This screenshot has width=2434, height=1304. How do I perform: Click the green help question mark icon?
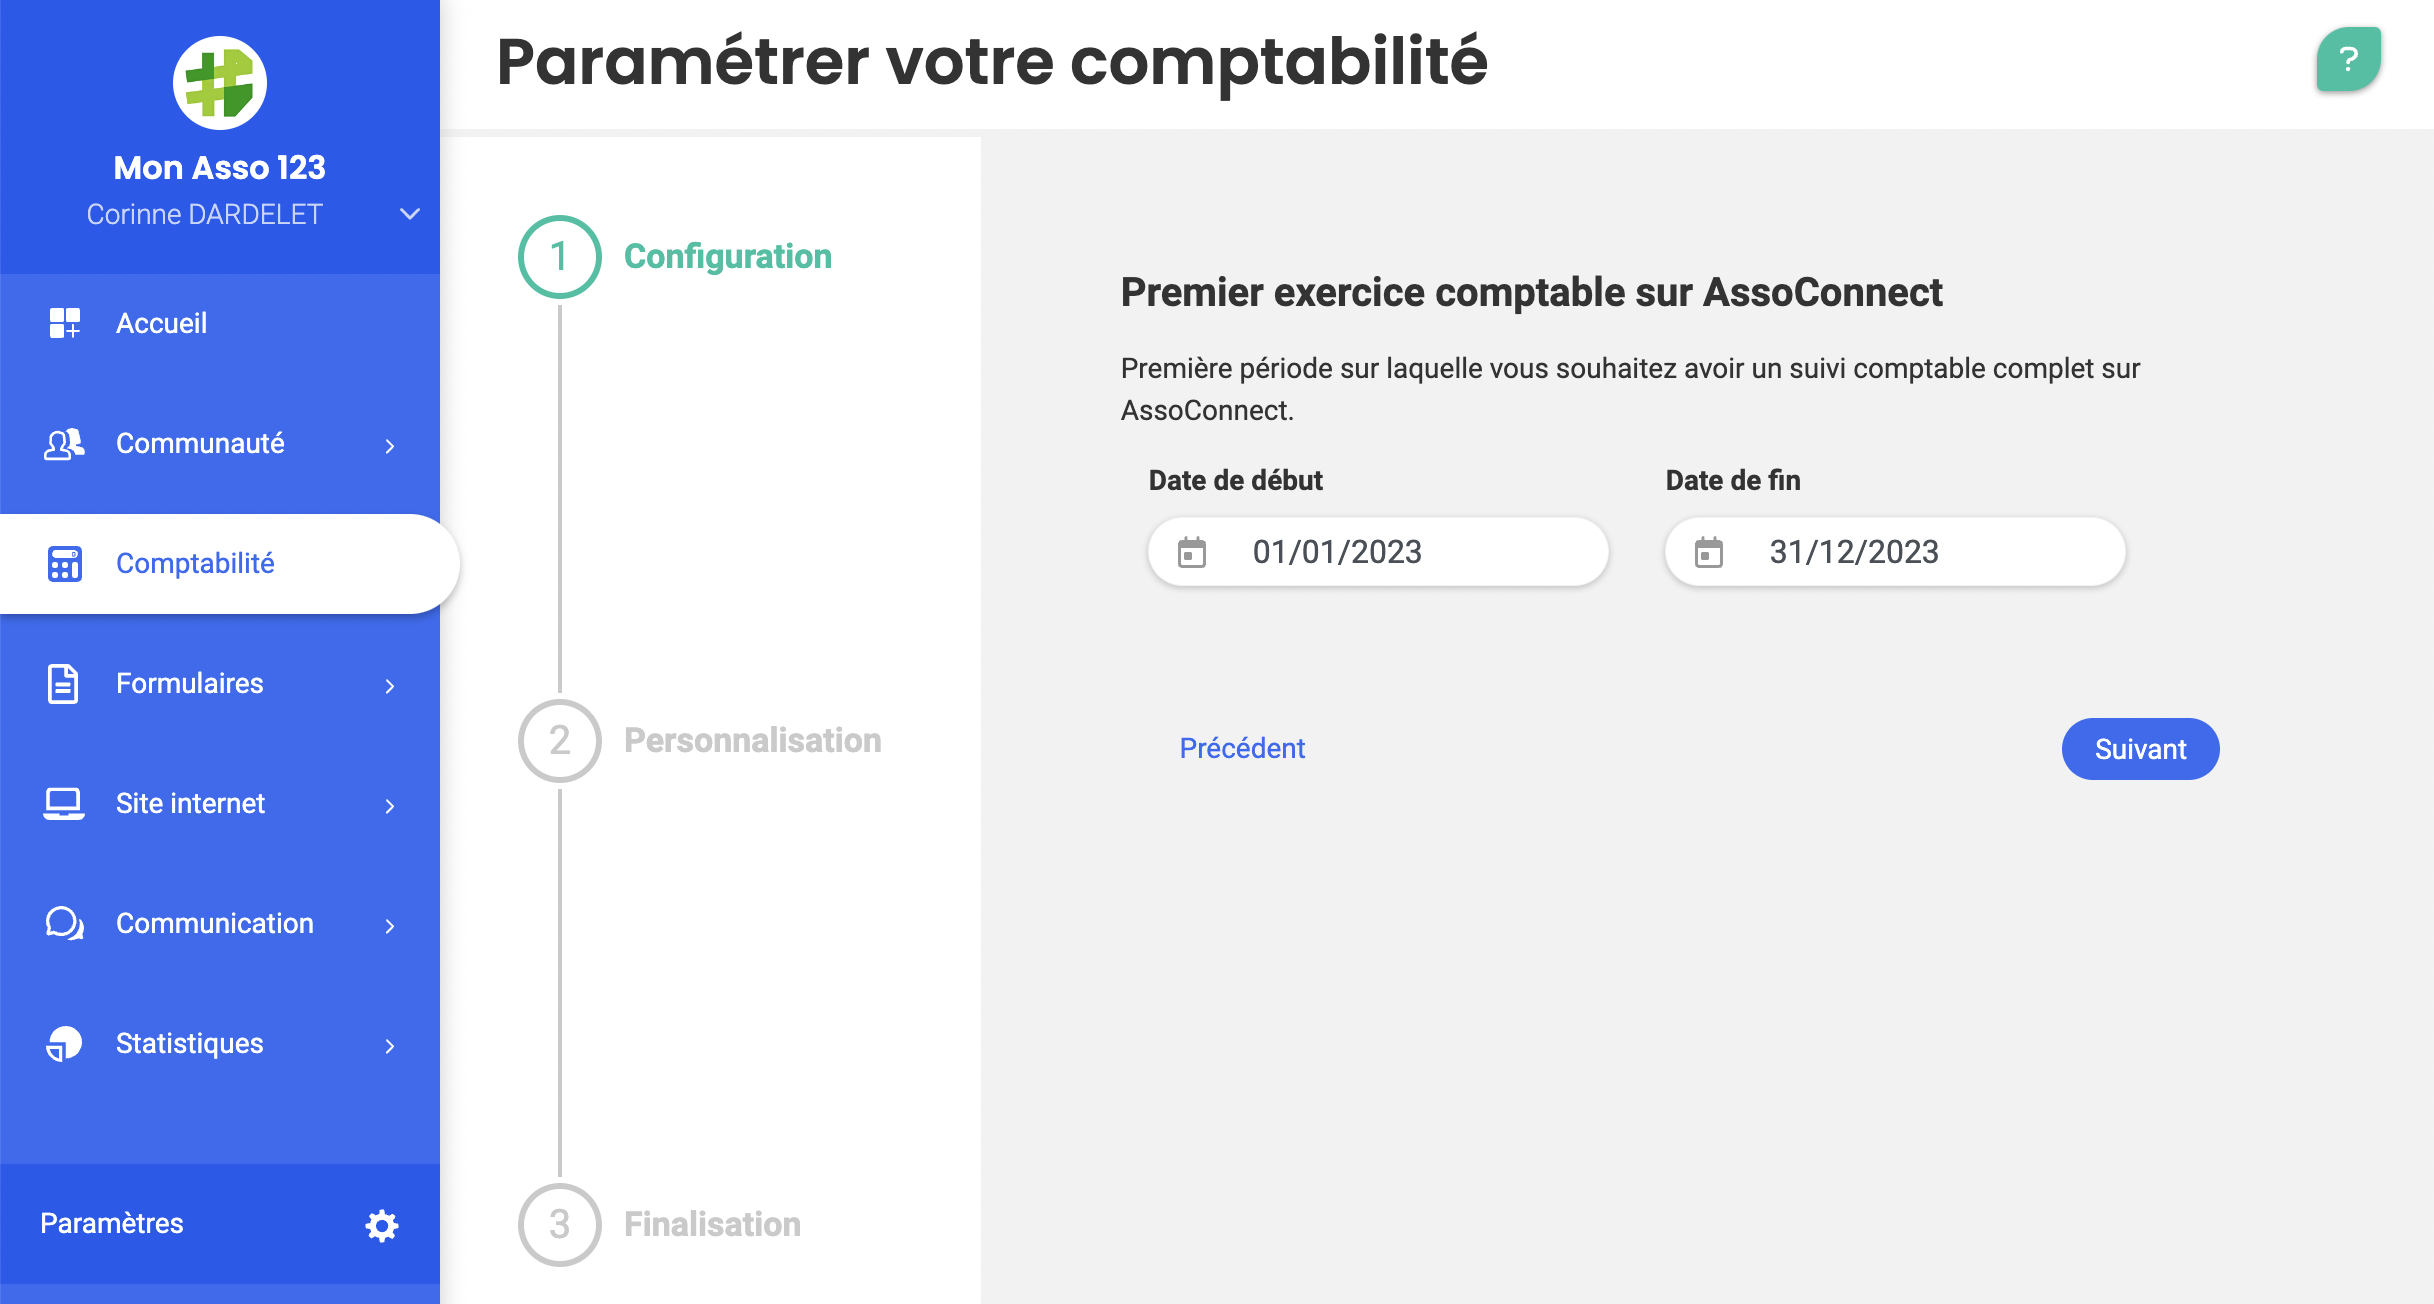2348,60
